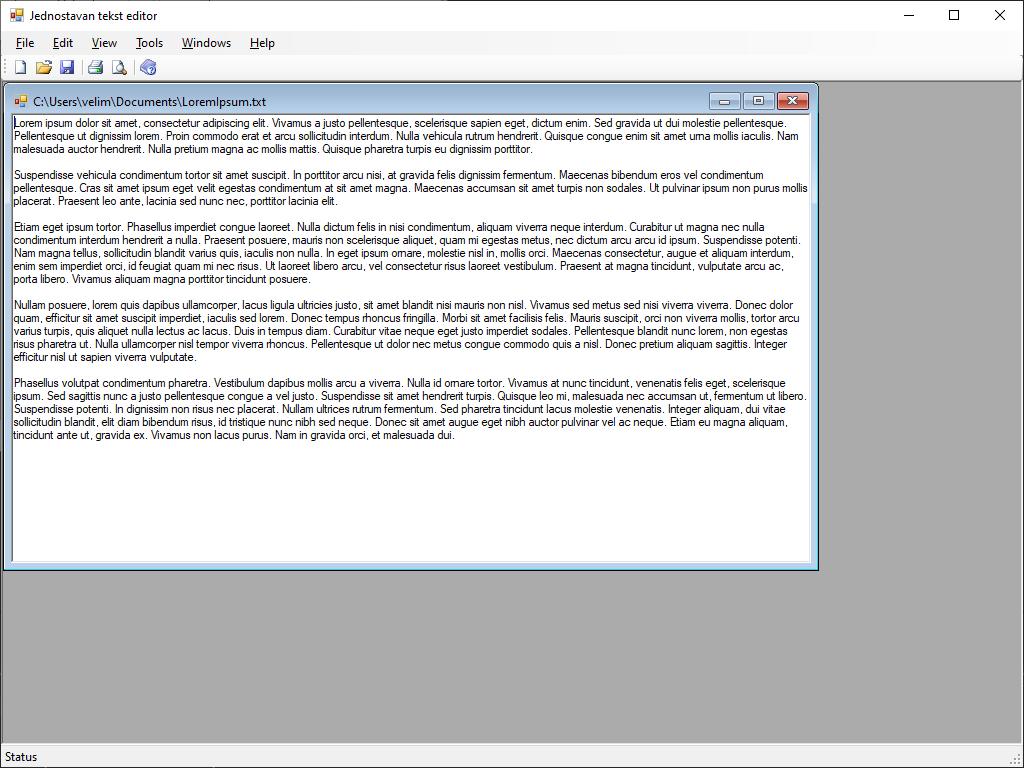Save the document using the floppy disk icon
The image size is (1024, 768).
click(x=67, y=68)
